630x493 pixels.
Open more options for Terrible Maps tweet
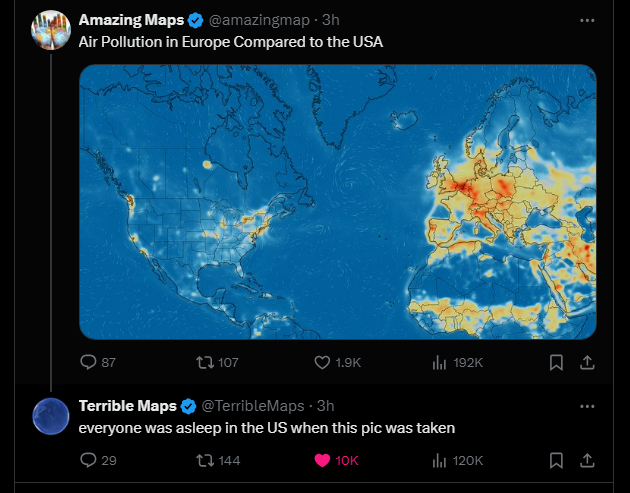click(x=587, y=405)
